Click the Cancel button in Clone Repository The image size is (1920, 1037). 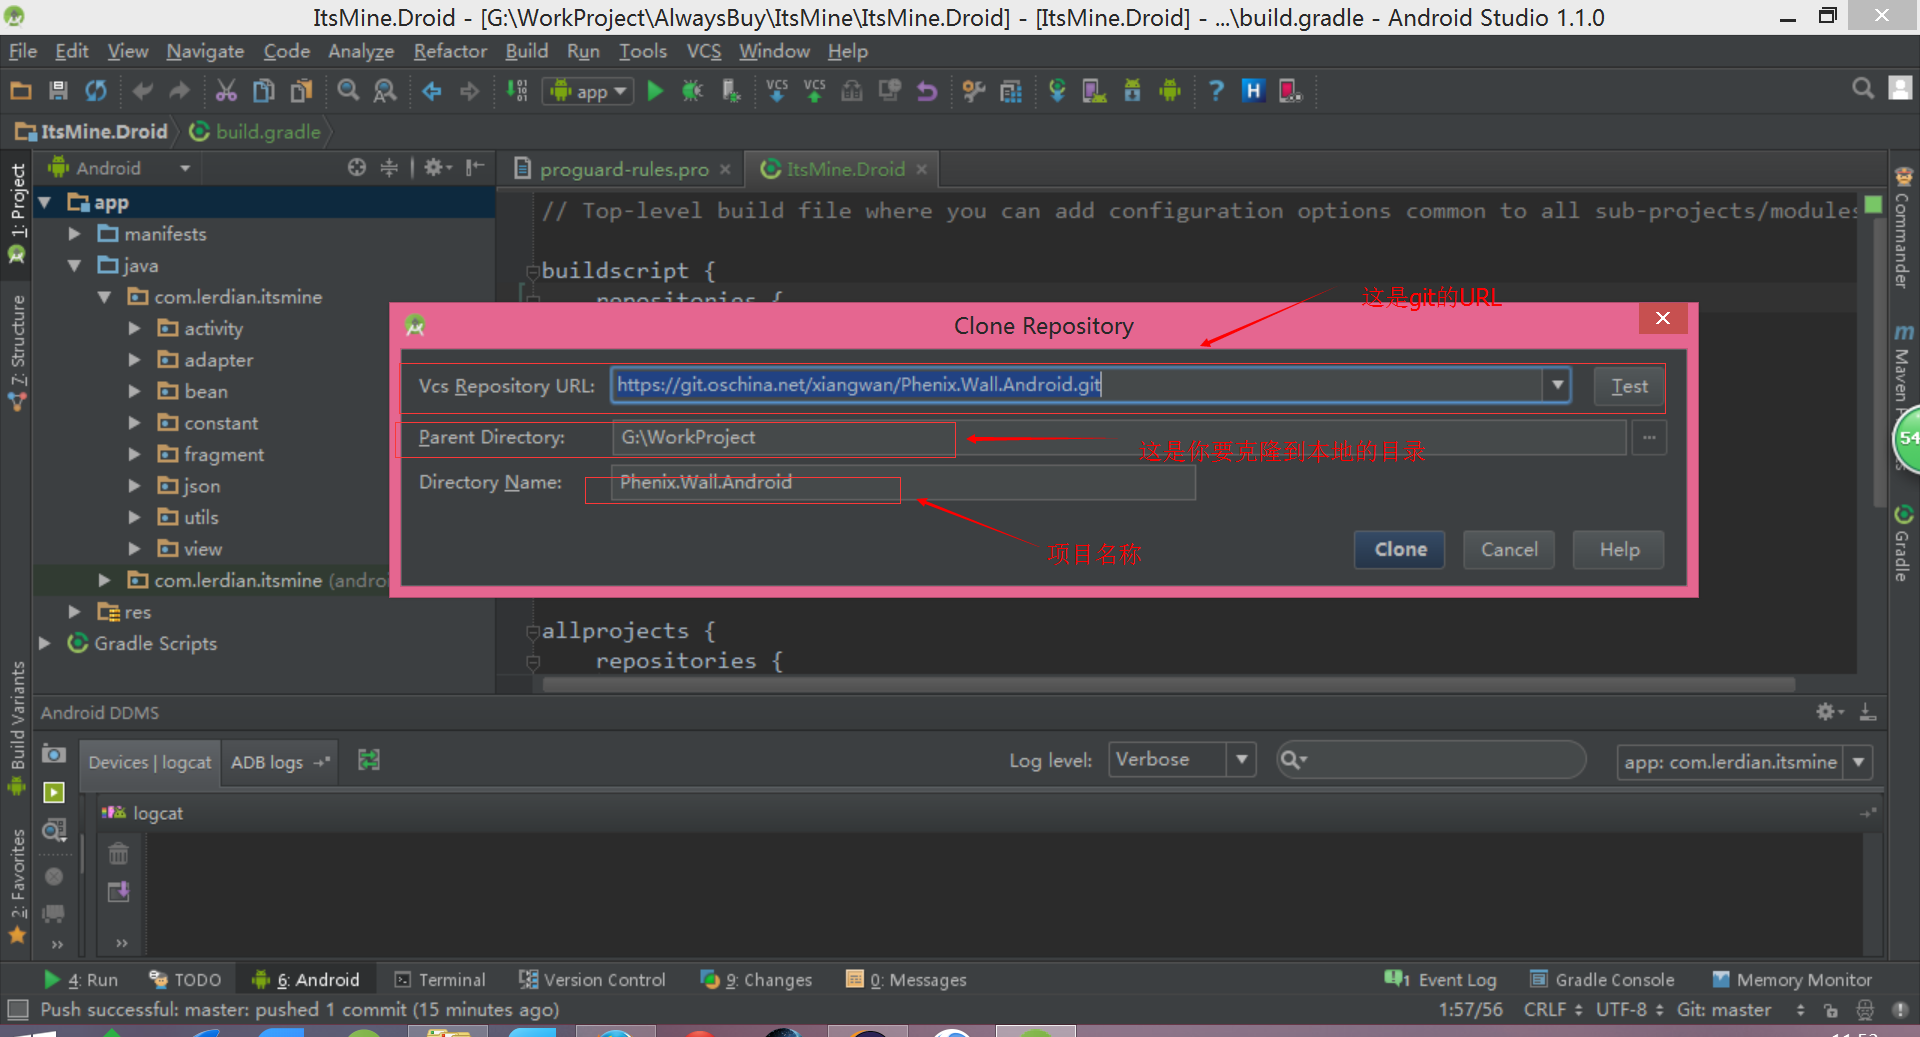pyautogui.click(x=1508, y=550)
